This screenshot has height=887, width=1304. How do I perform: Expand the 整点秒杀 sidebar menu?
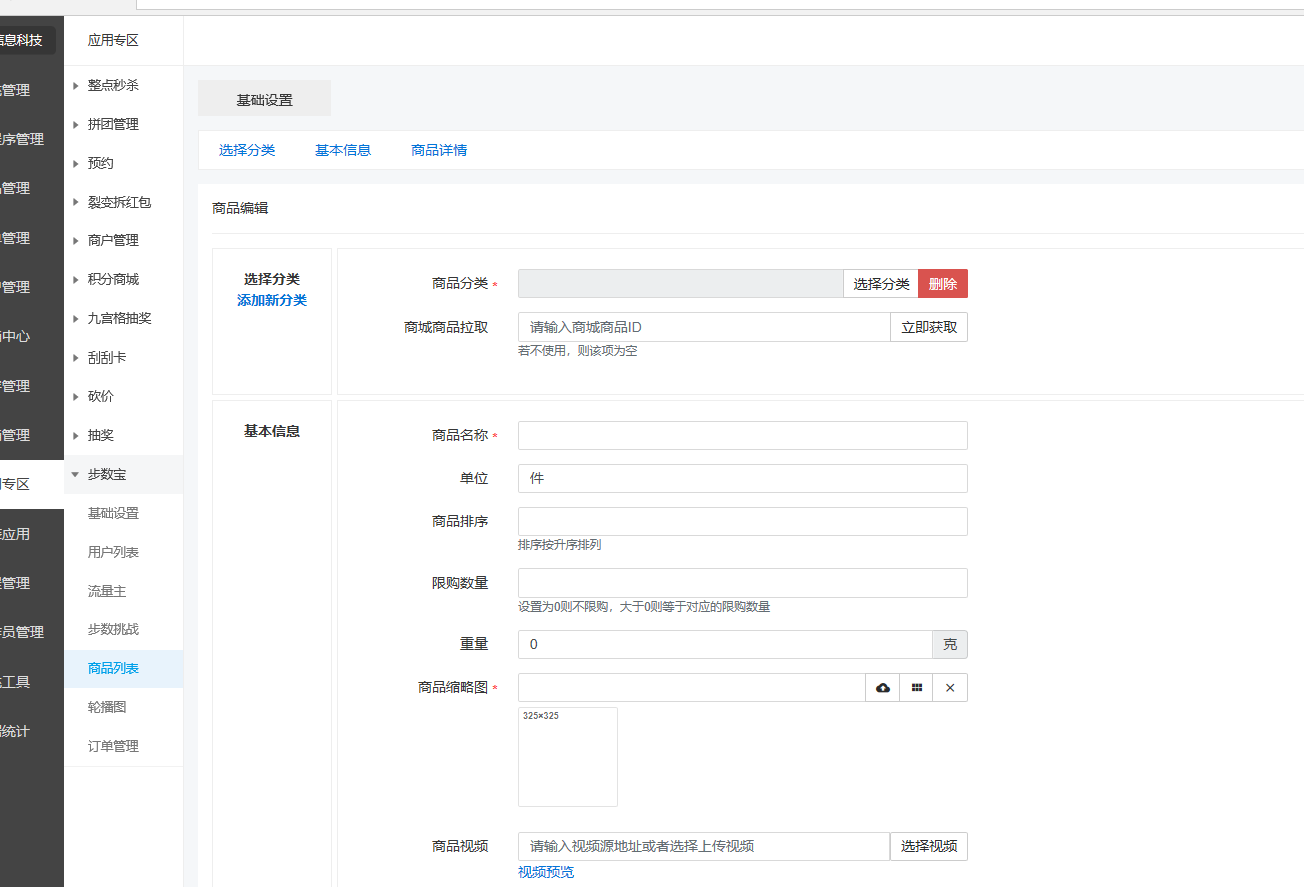(x=112, y=86)
